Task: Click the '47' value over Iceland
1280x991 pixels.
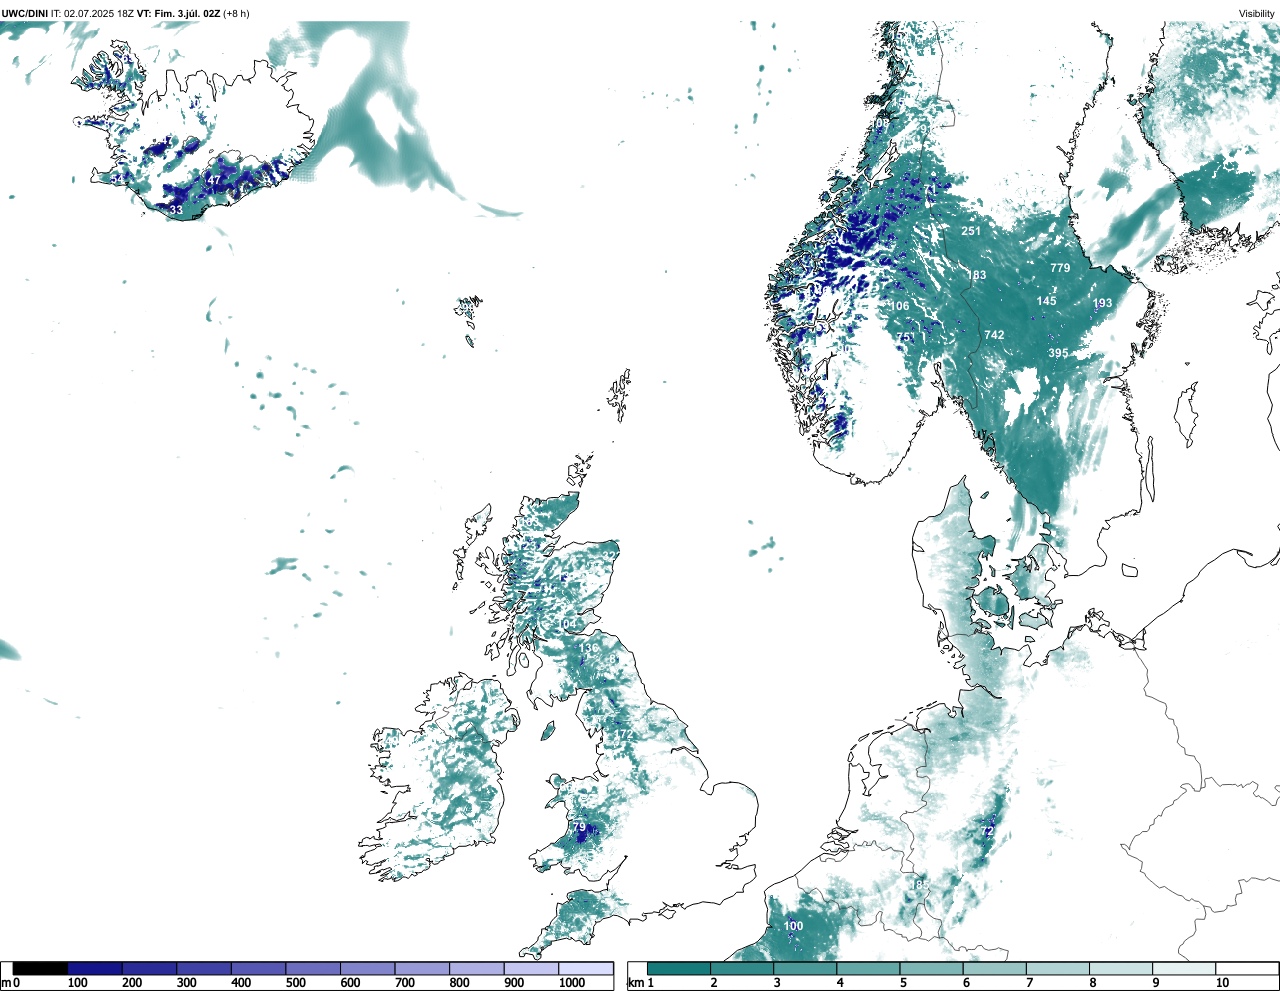Action: [x=214, y=181]
